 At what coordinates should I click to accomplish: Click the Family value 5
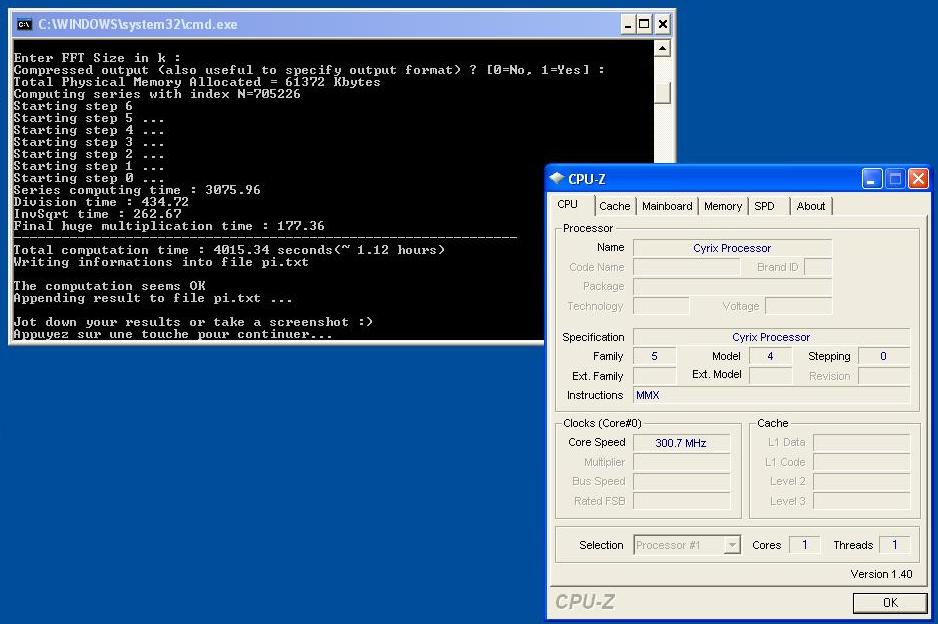[x=654, y=356]
